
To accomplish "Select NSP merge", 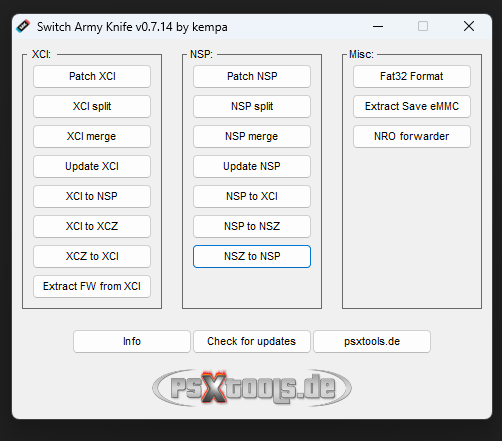I will 252,136.
